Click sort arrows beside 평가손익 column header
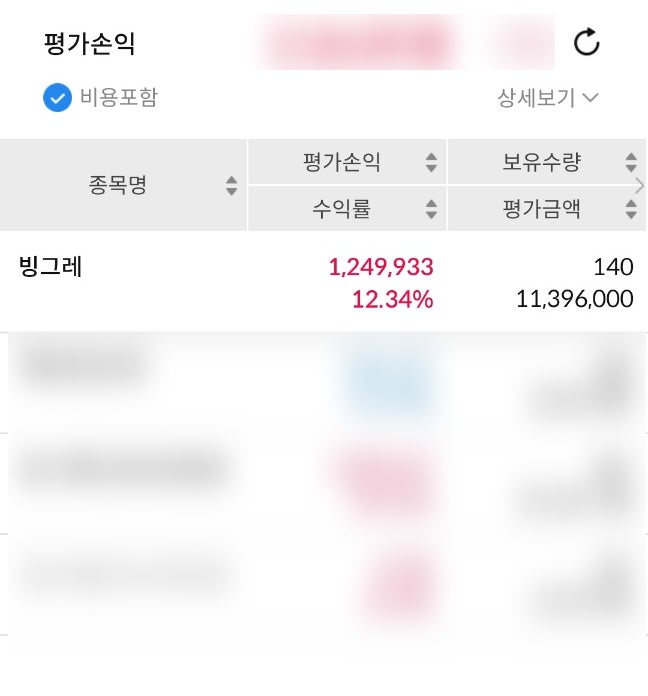 tap(431, 162)
